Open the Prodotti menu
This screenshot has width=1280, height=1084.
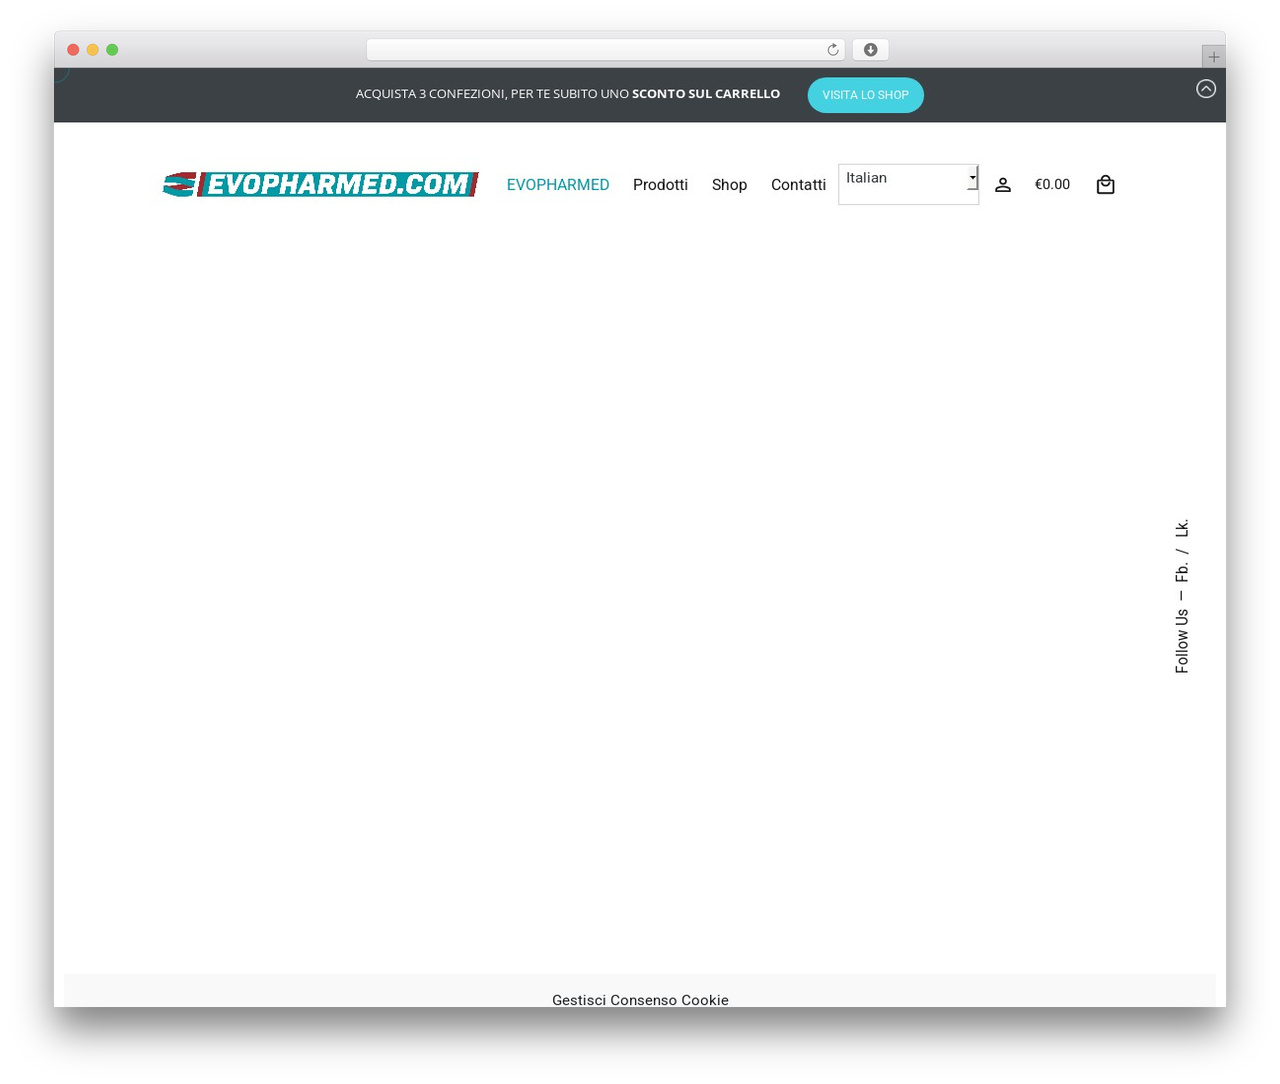(x=660, y=185)
